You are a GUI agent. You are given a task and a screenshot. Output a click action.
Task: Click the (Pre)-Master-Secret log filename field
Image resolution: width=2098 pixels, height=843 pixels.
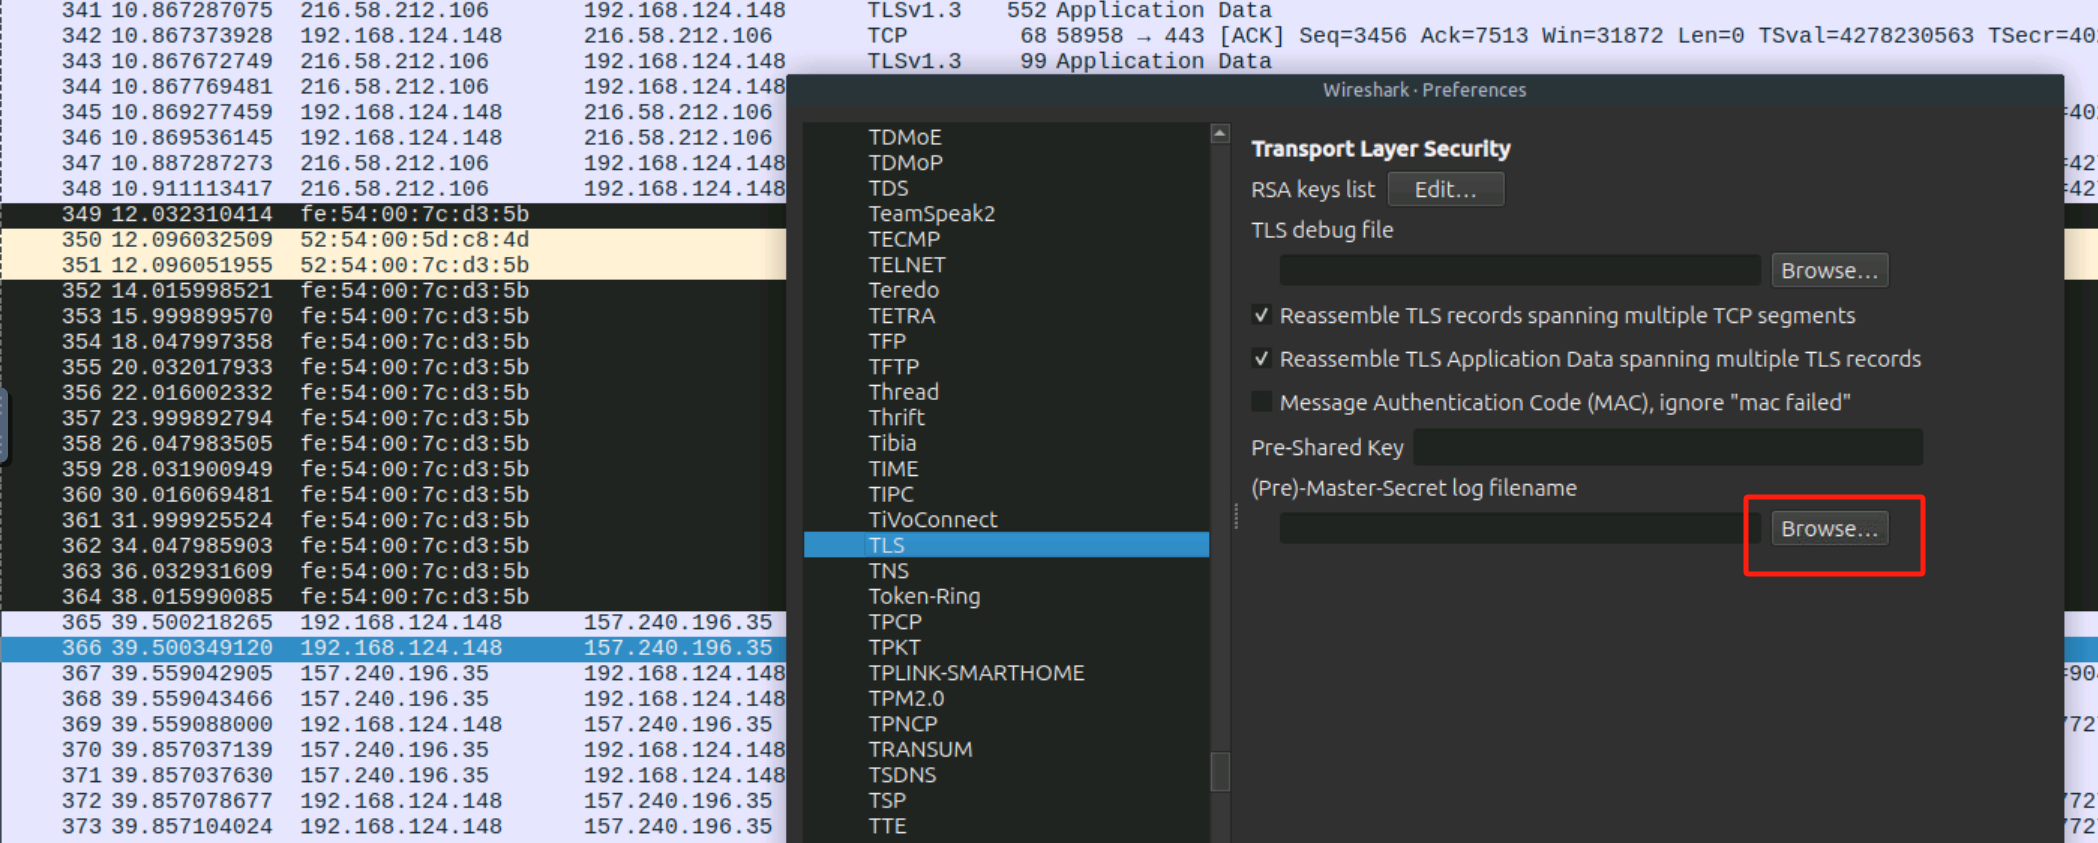click(x=1520, y=528)
